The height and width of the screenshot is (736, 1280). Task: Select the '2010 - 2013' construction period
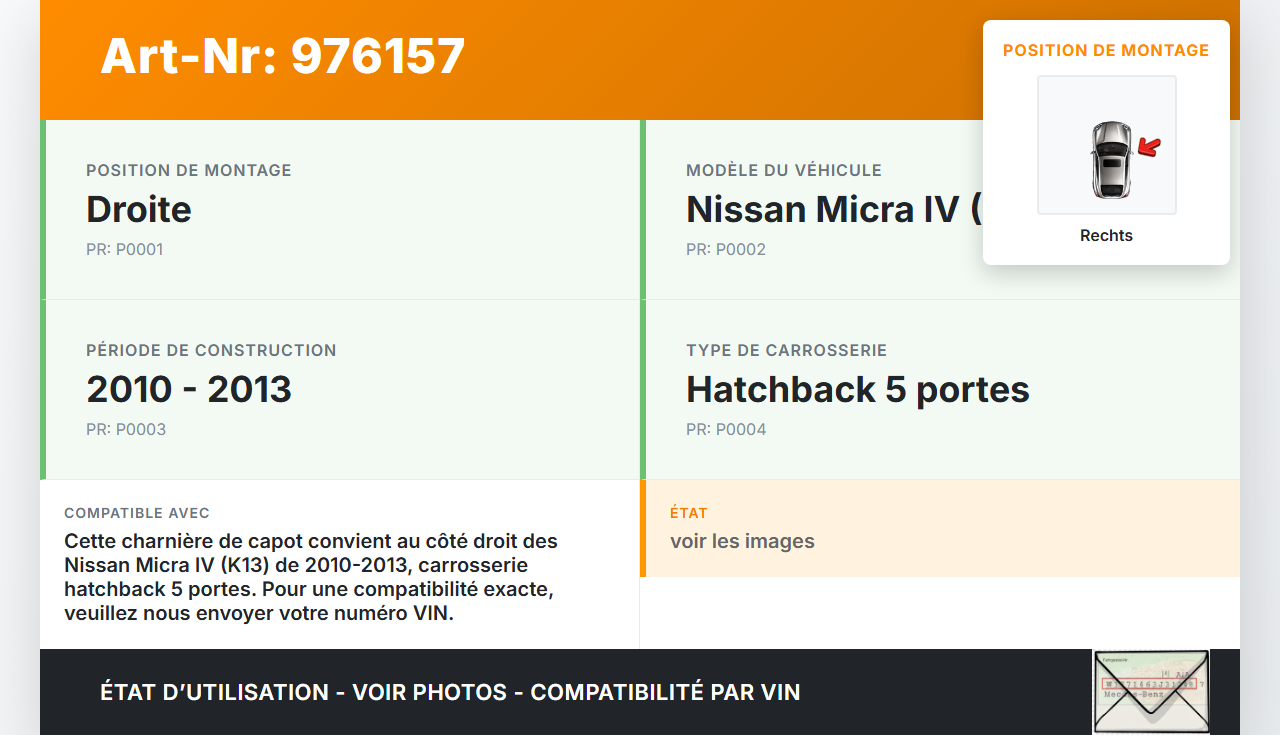[x=189, y=389]
